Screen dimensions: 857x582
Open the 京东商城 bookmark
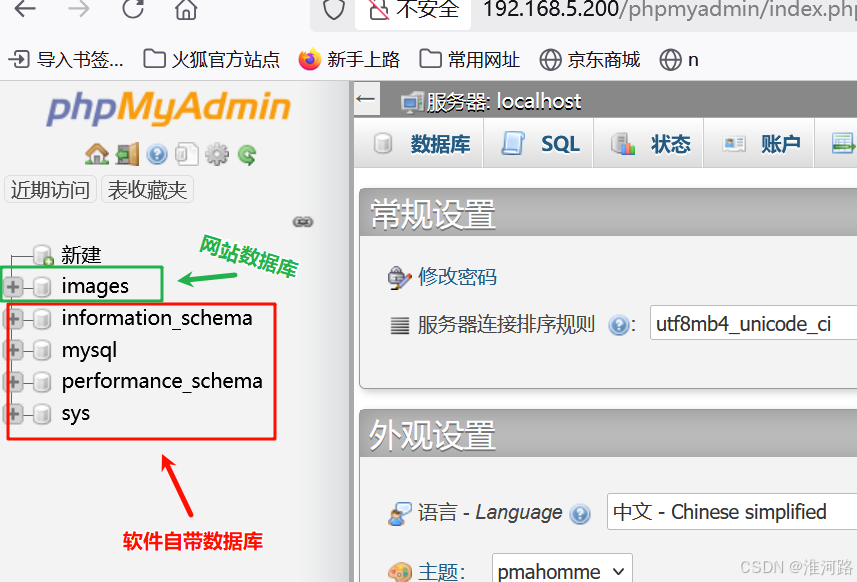tap(590, 60)
